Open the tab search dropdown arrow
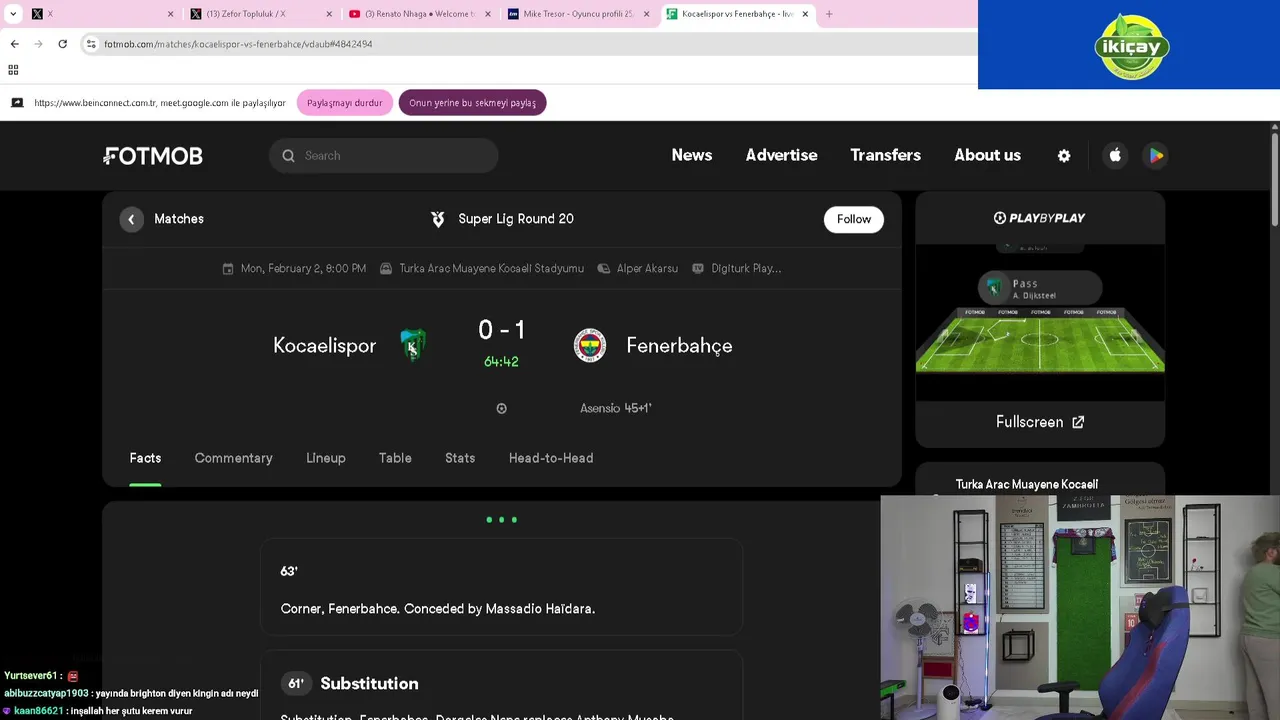 click(x=13, y=14)
